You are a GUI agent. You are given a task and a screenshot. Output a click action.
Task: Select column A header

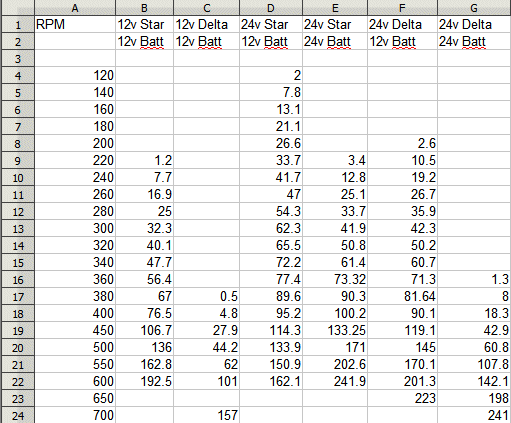point(75,8)
